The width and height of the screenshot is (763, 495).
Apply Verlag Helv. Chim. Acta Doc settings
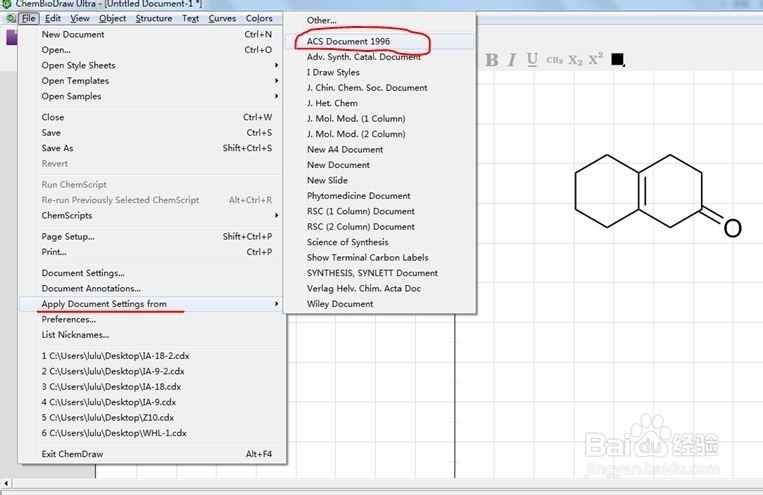(380, 289)
